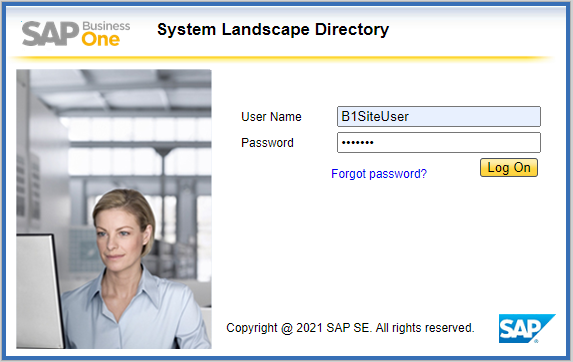This screenshot has width=573, height=362.
Task: Open the Forgot password? link
Action: click(x=379, y=174)
